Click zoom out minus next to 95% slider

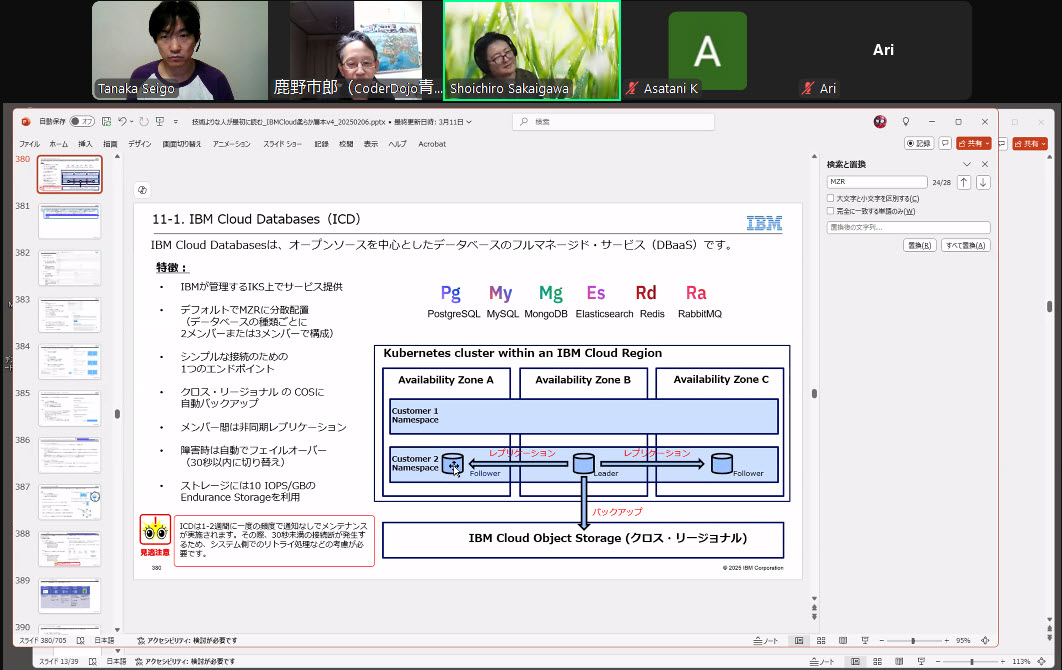pyautogui.click(x=882, y=640)
